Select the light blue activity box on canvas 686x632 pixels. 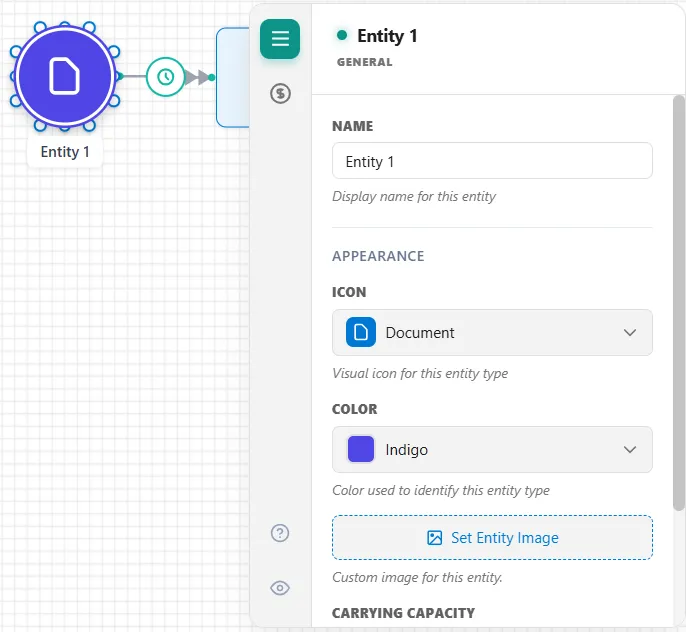(233, 77)
